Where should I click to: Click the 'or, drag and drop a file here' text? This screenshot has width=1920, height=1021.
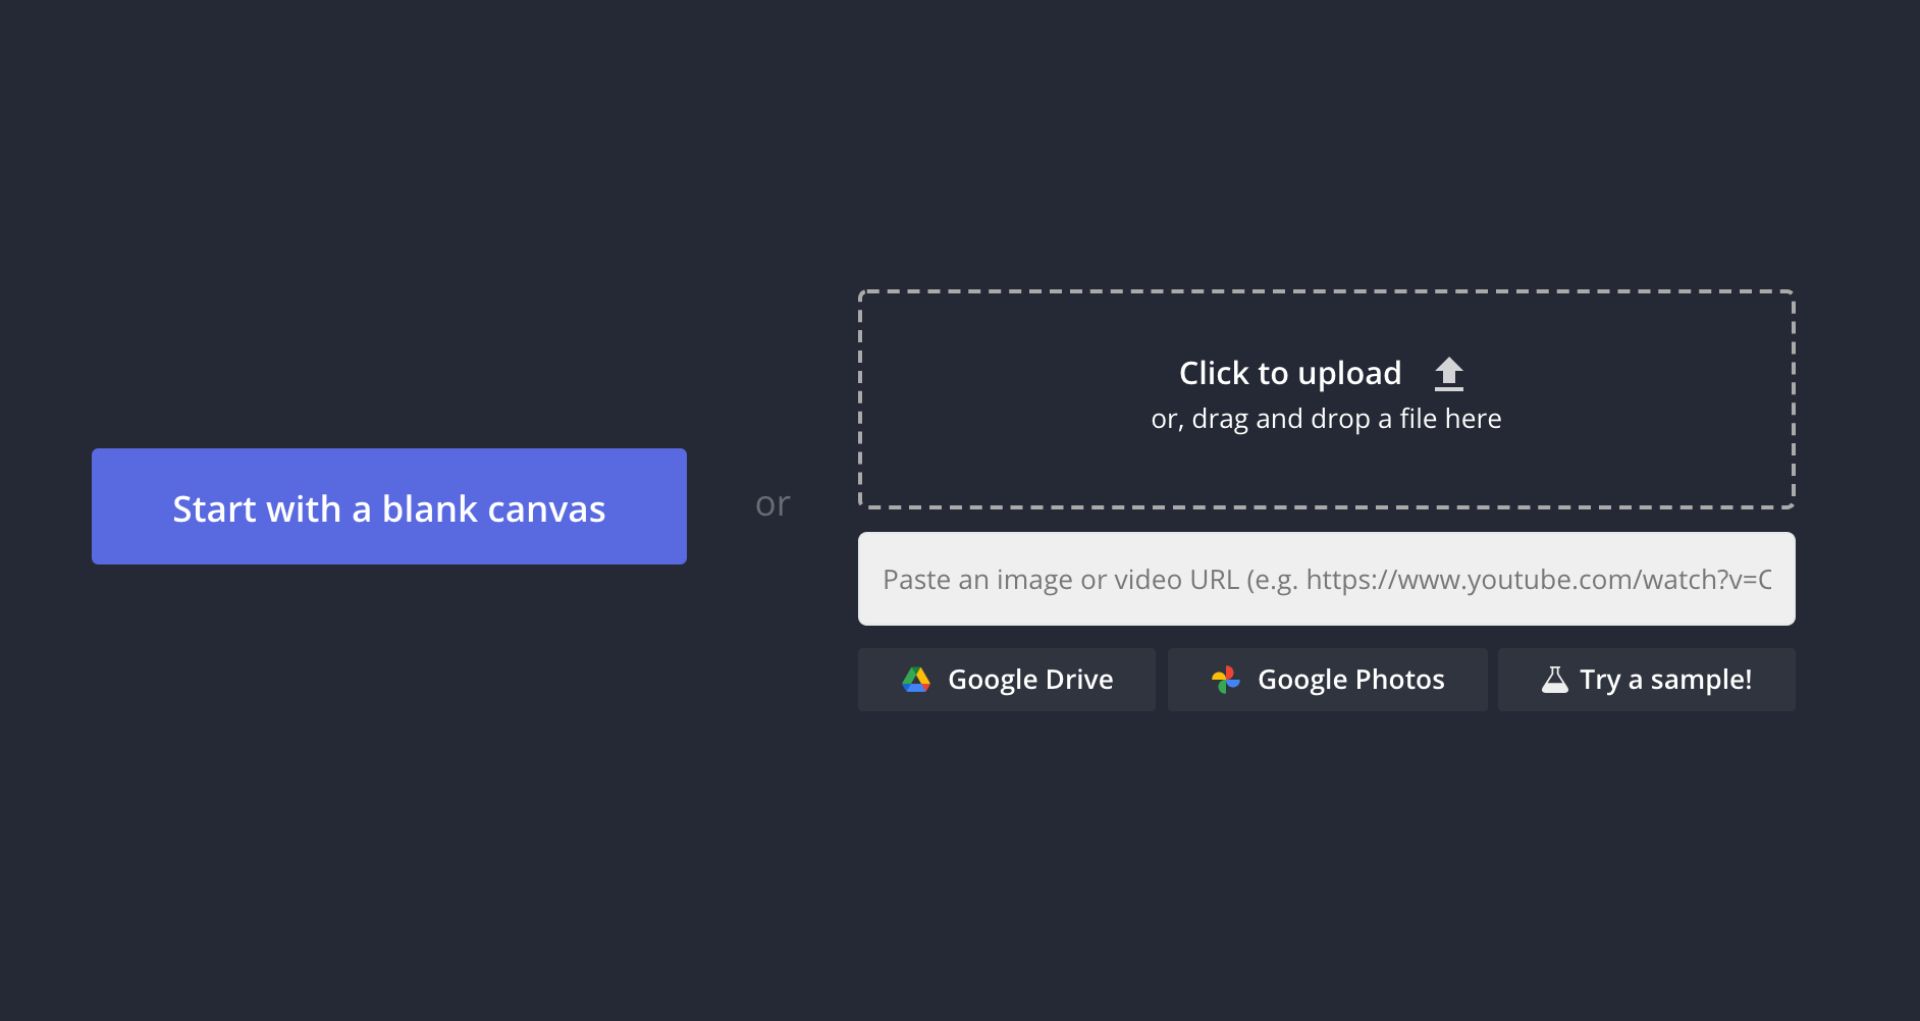1326,419
